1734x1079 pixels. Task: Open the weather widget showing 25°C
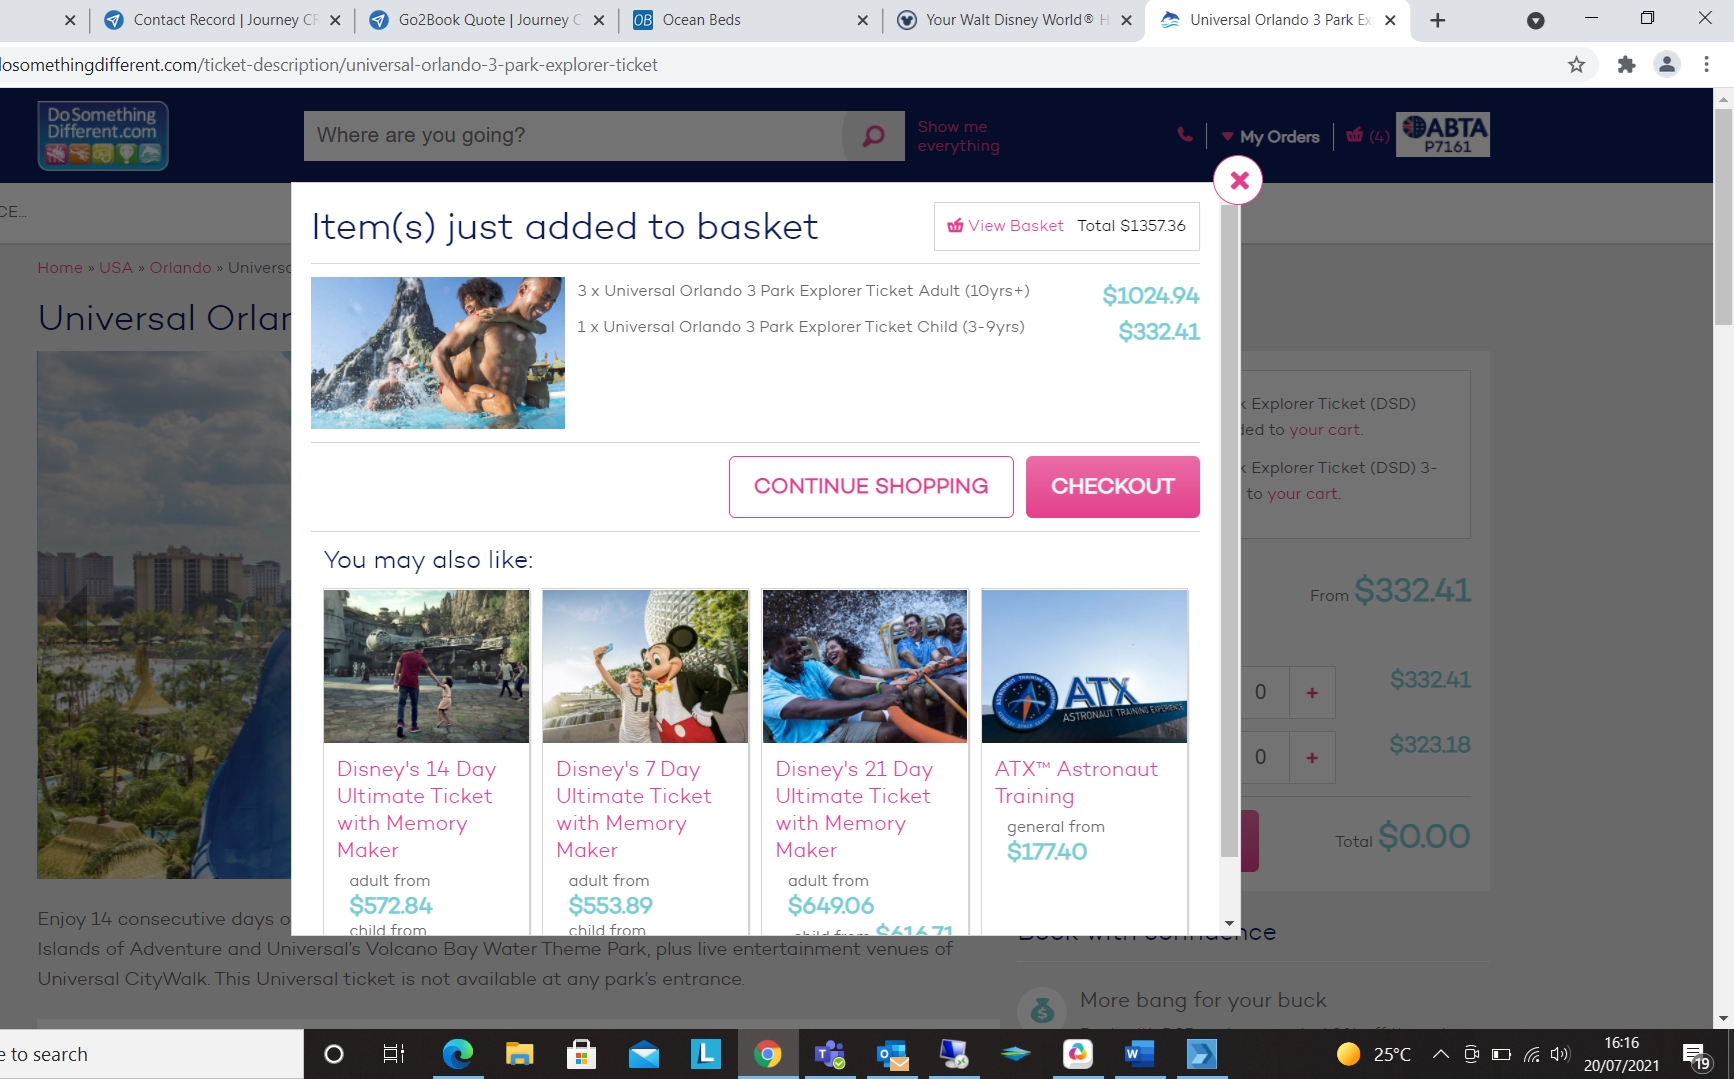1374,1054
